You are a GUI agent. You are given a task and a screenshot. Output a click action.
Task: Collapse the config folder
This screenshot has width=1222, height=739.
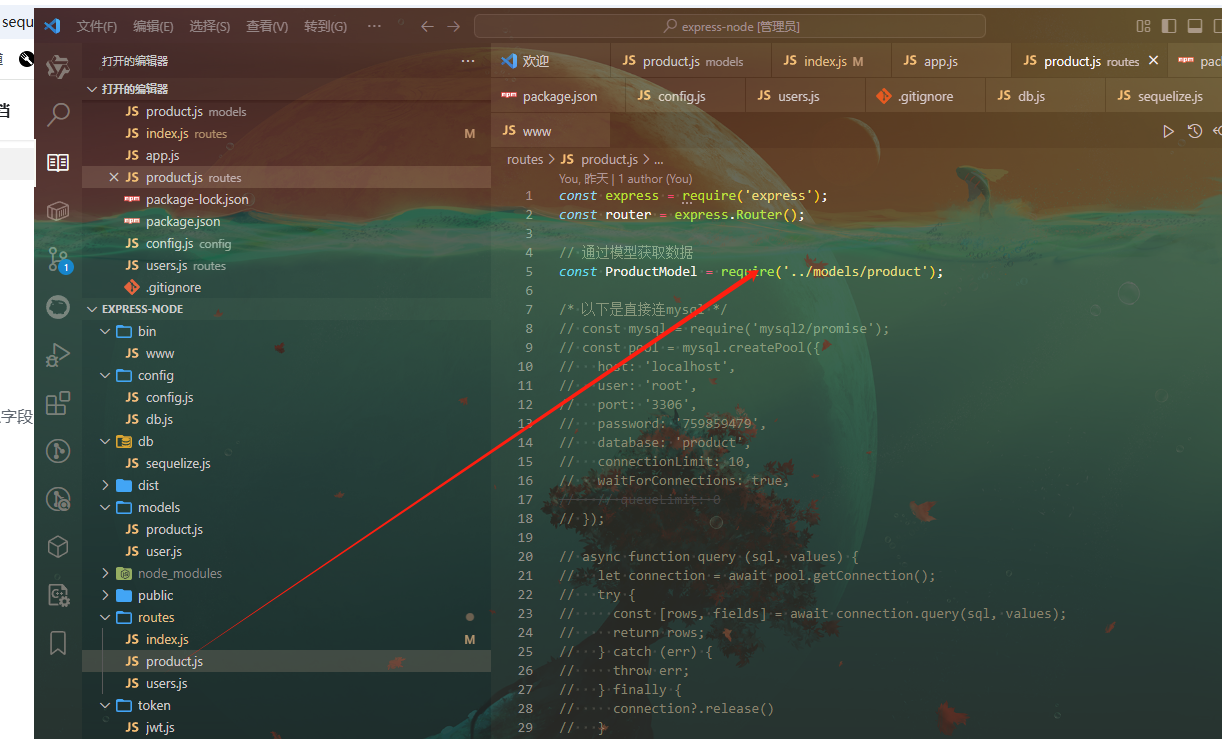coord(105,375)
